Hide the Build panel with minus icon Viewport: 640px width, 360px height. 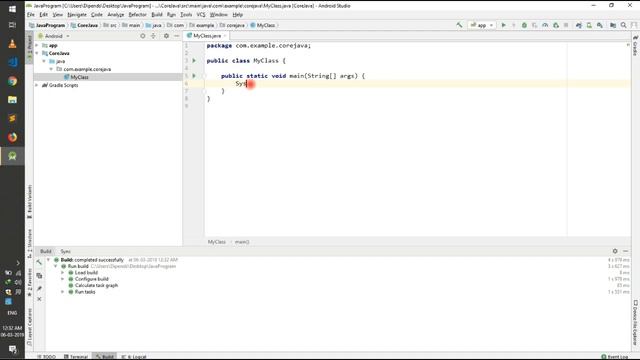pyautogui.click(x=625, y=251)
